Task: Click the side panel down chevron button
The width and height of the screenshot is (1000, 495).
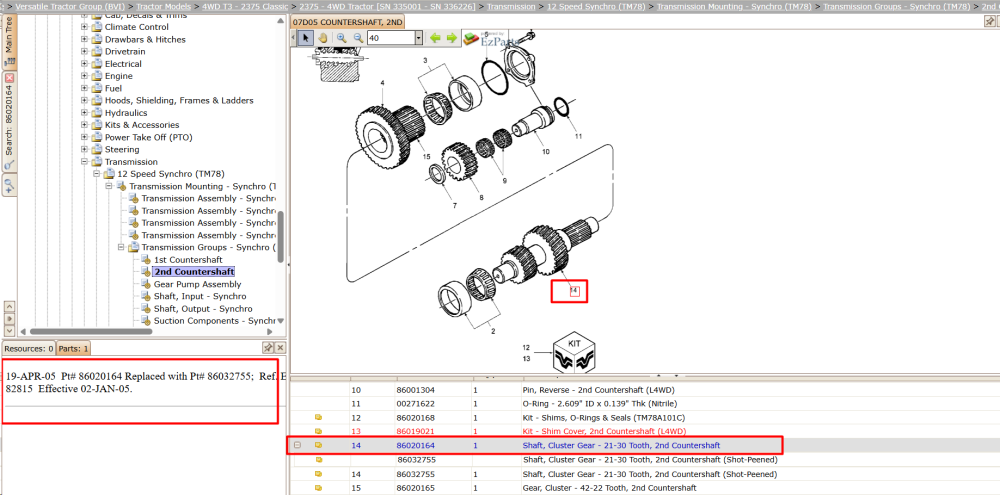Action: coord(9,330)
